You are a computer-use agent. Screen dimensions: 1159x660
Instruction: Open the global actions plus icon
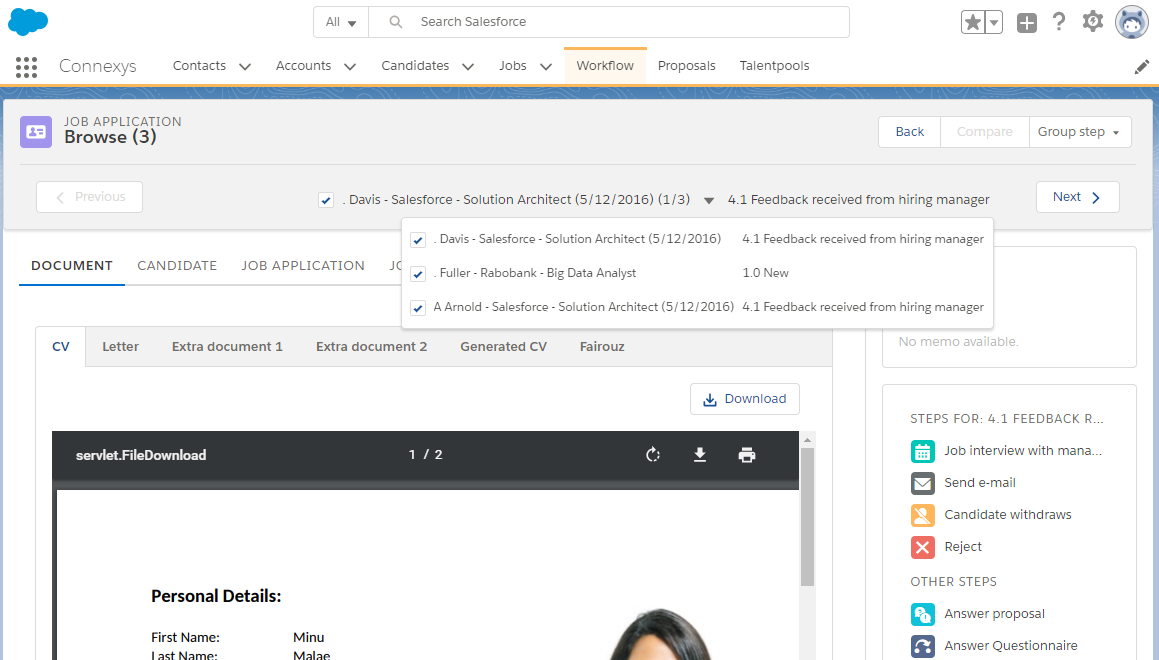[x=1027, y=23]
